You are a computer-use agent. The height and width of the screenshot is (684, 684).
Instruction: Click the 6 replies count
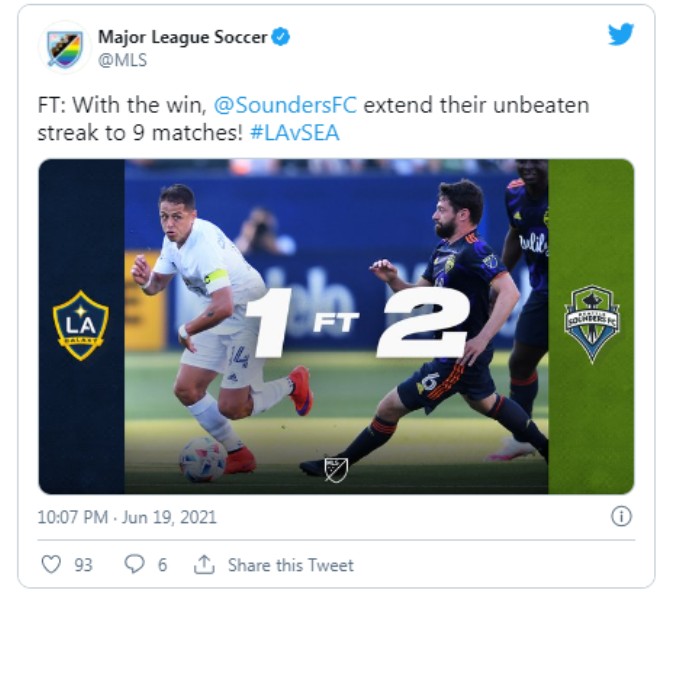click(x=162, y=565)
